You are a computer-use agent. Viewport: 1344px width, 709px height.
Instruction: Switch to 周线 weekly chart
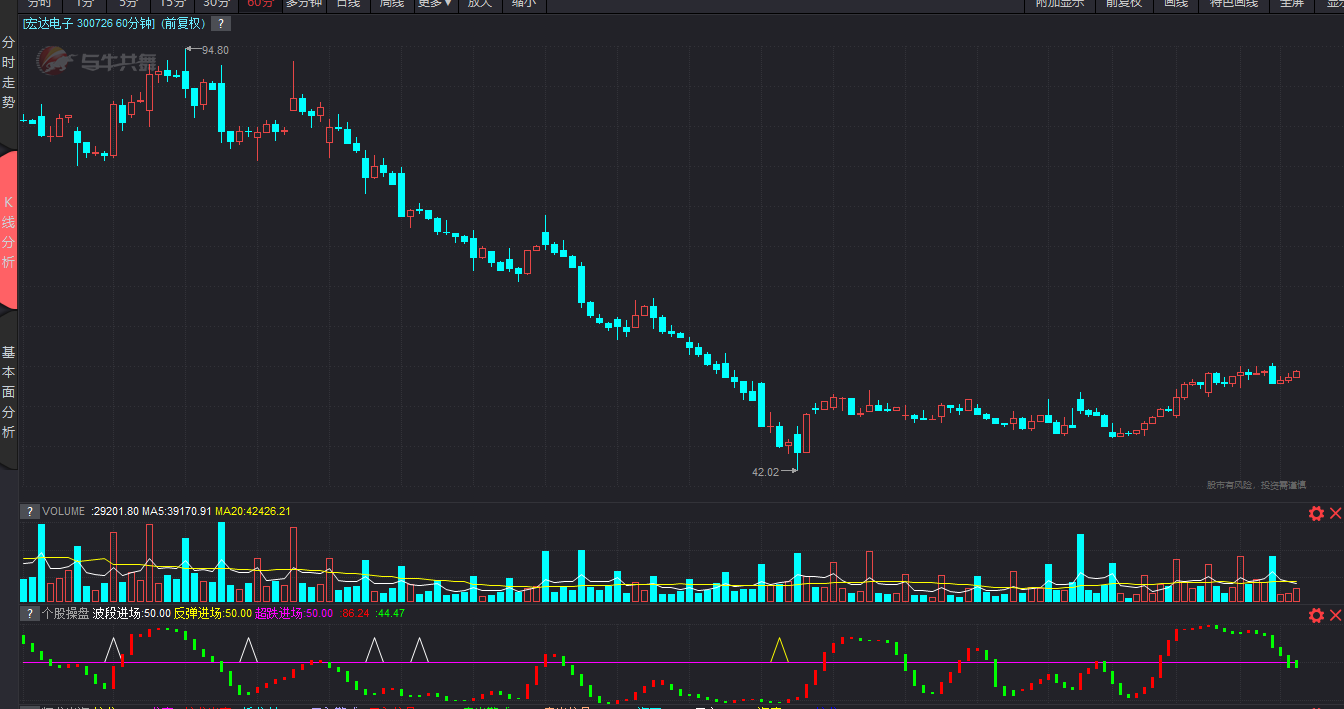(x=392, y=4)
